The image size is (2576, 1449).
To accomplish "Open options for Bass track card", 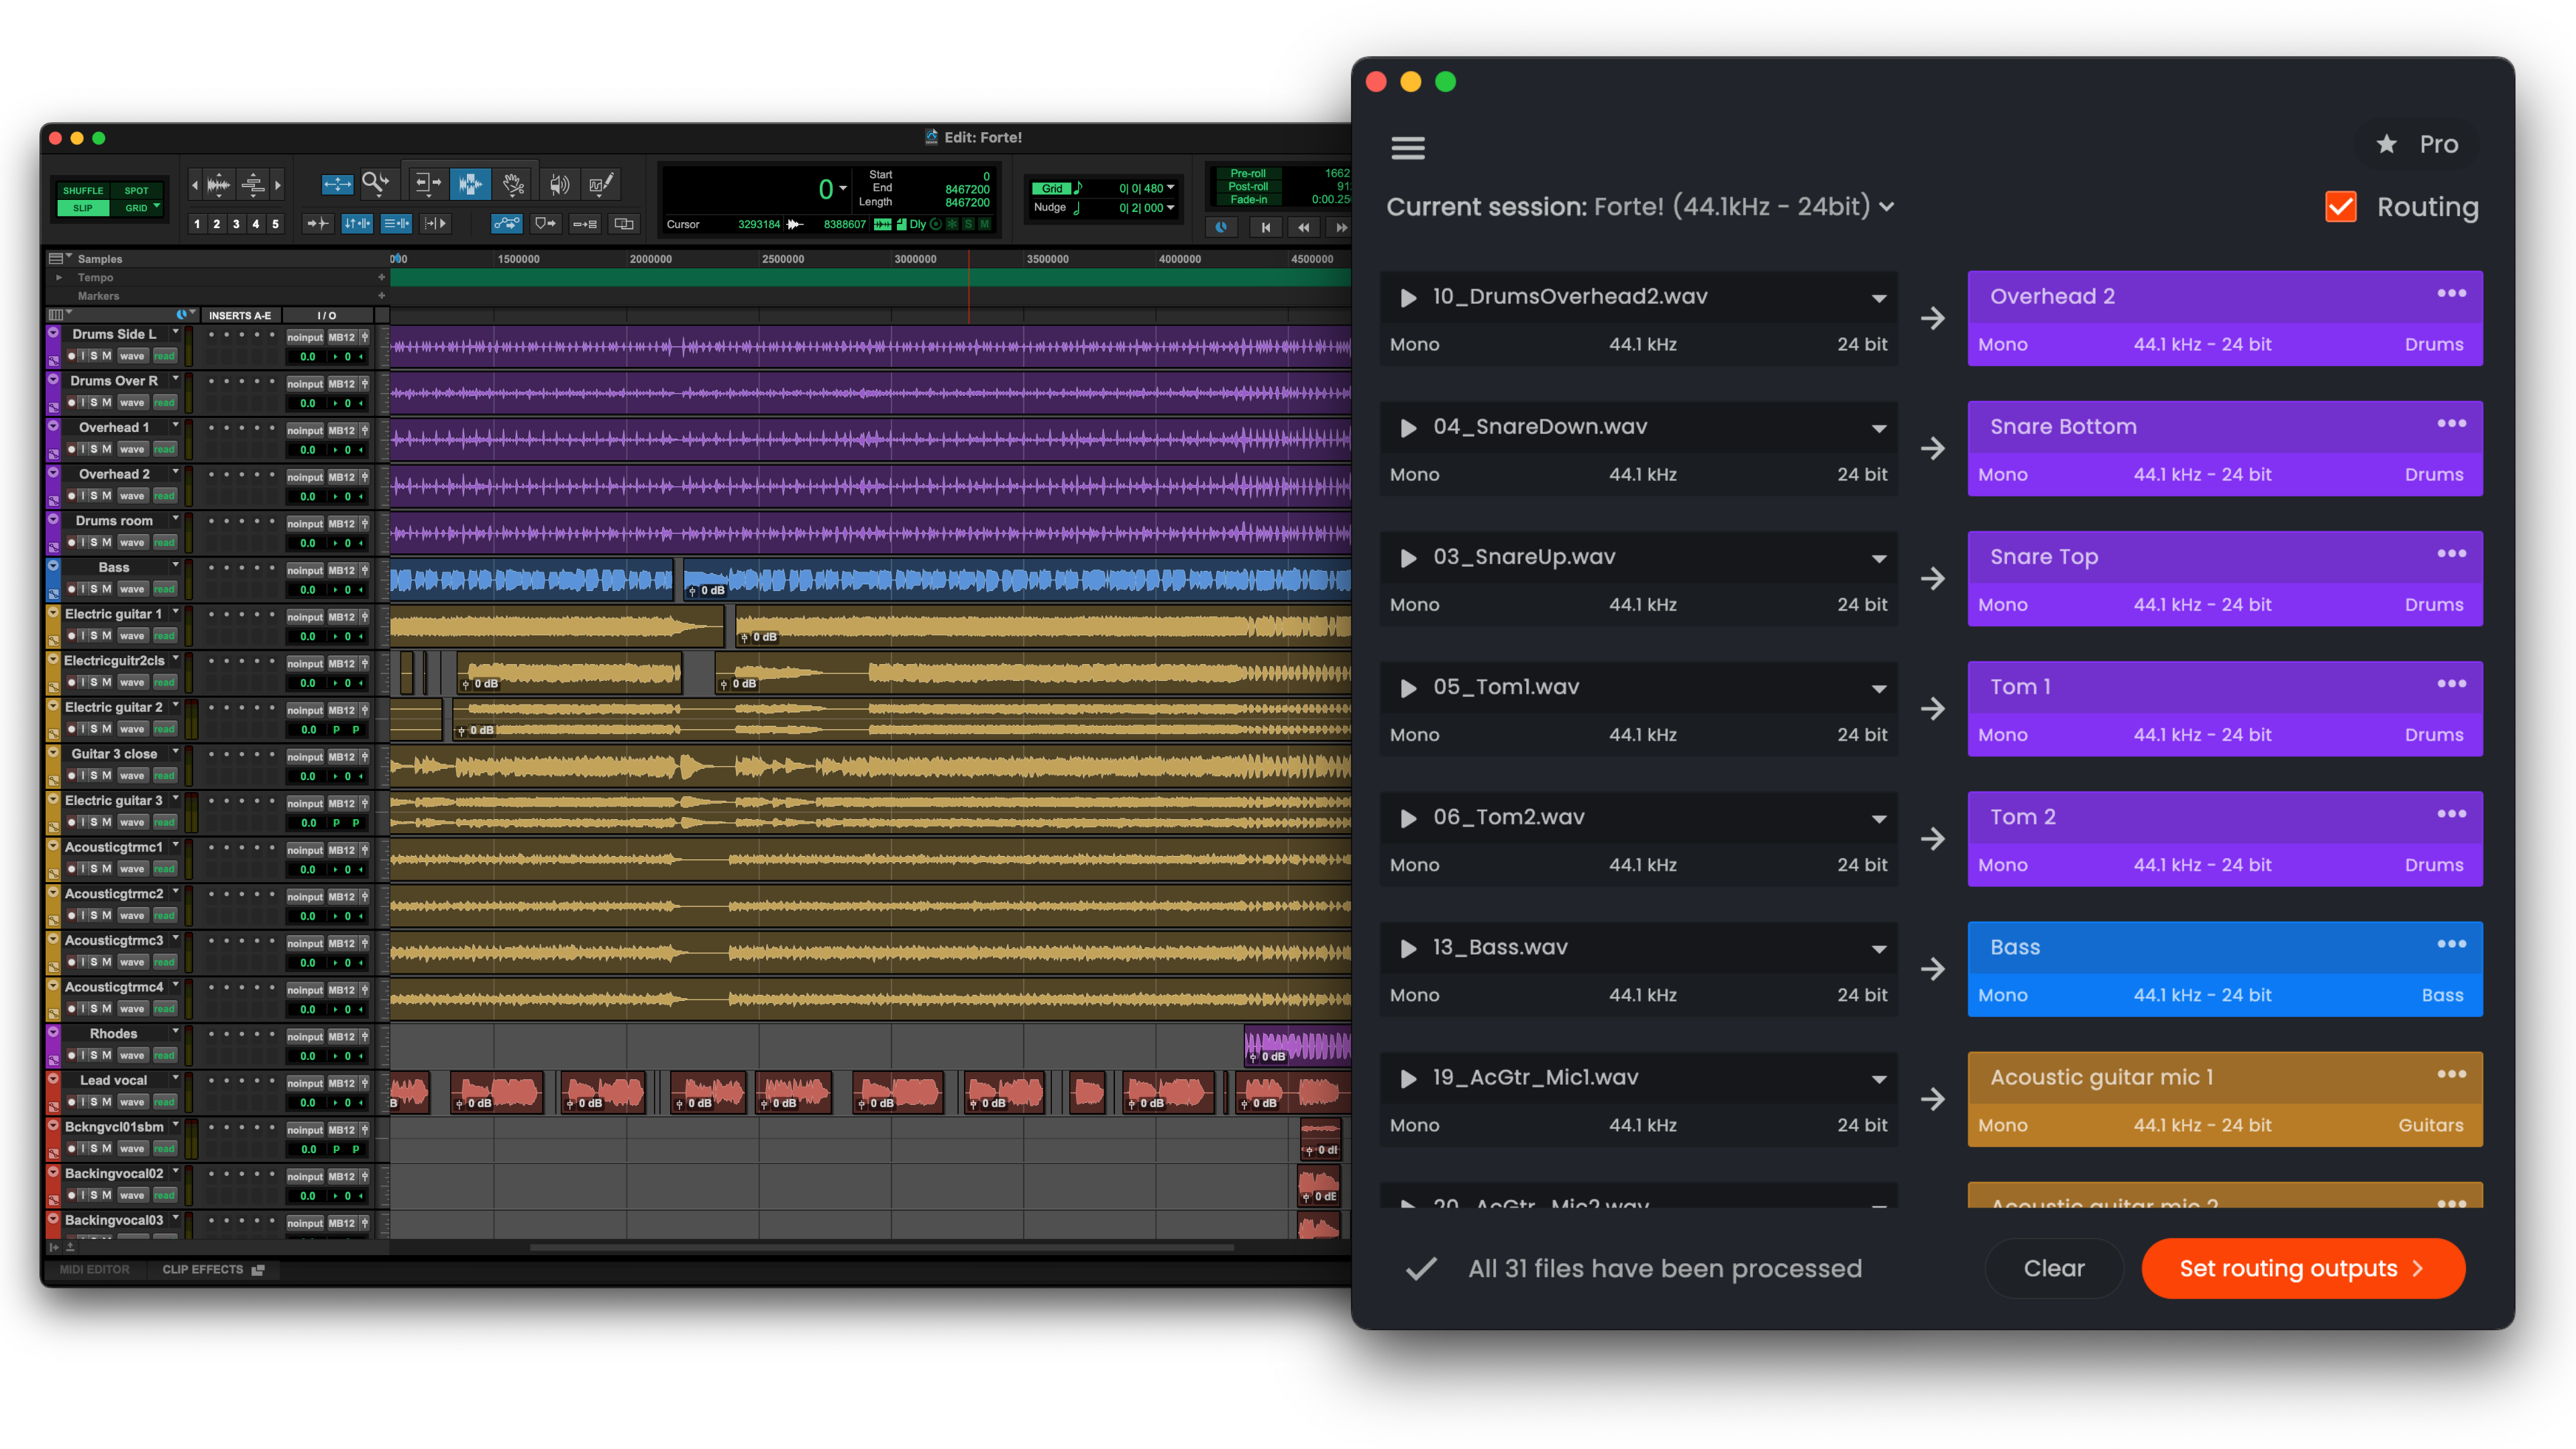I will pos(2450,943).
